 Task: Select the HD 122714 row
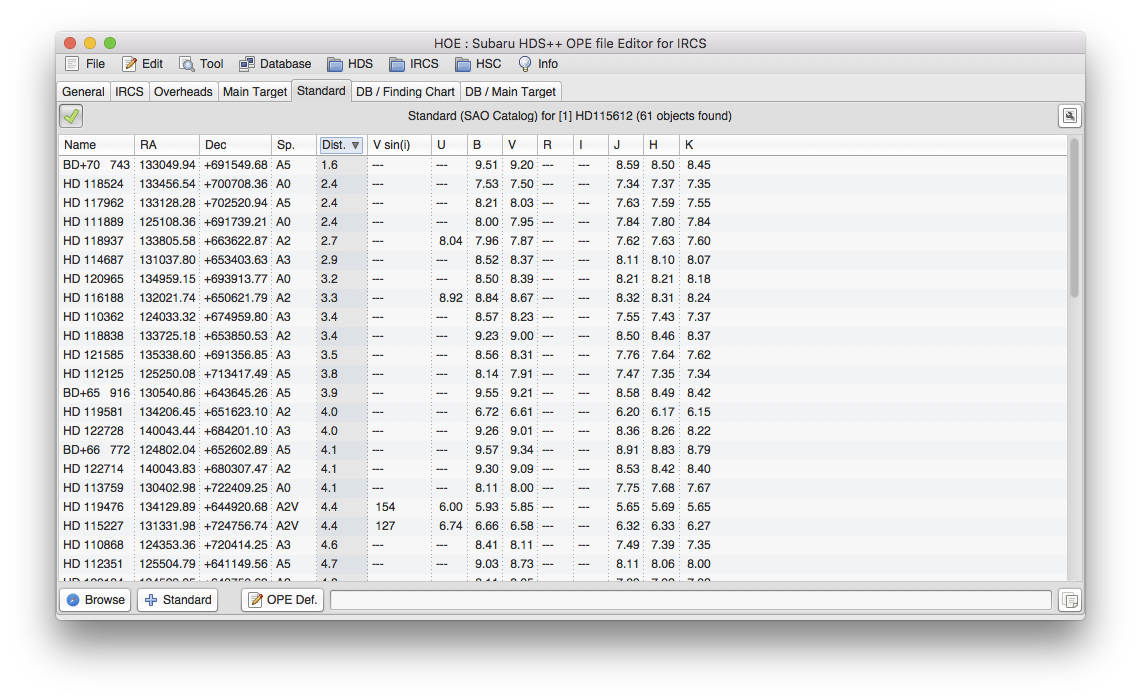click(562, 469)
